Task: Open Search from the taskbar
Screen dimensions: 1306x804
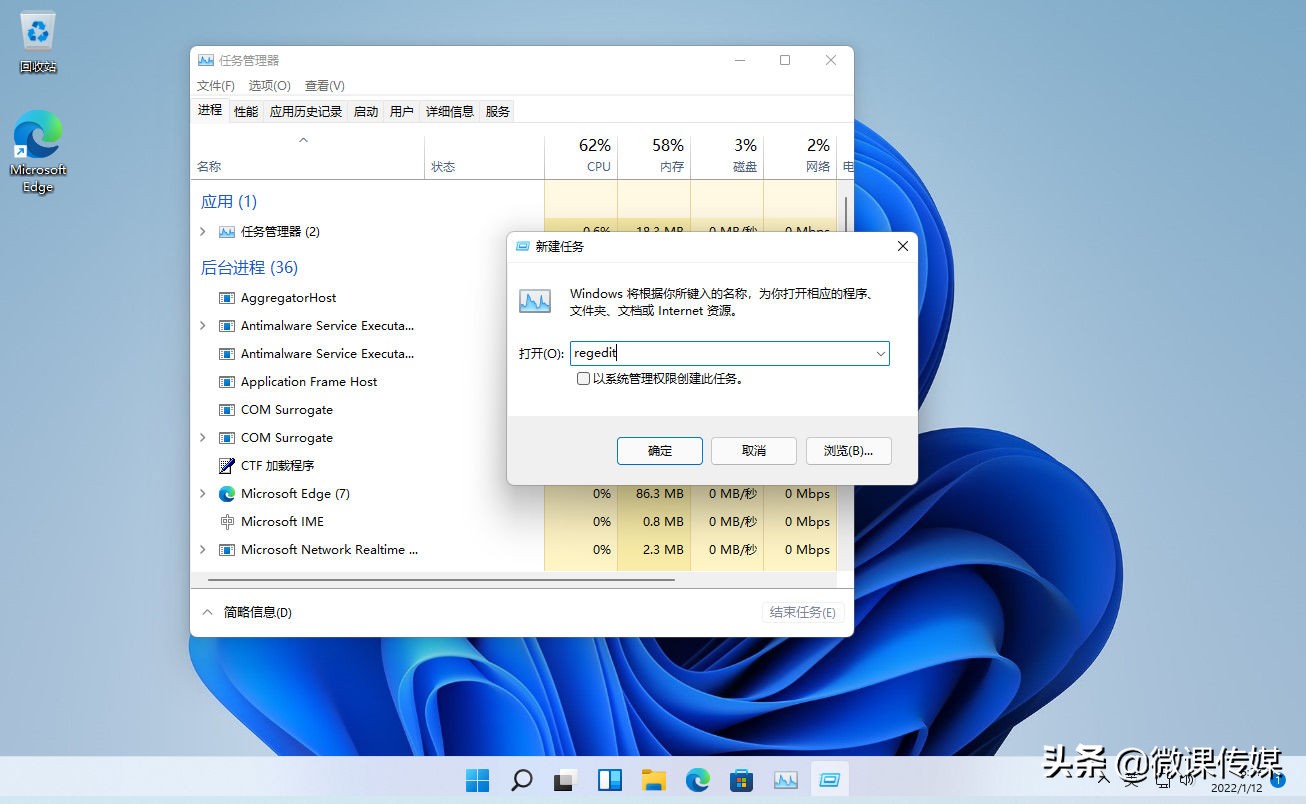Action: (521, 779)
